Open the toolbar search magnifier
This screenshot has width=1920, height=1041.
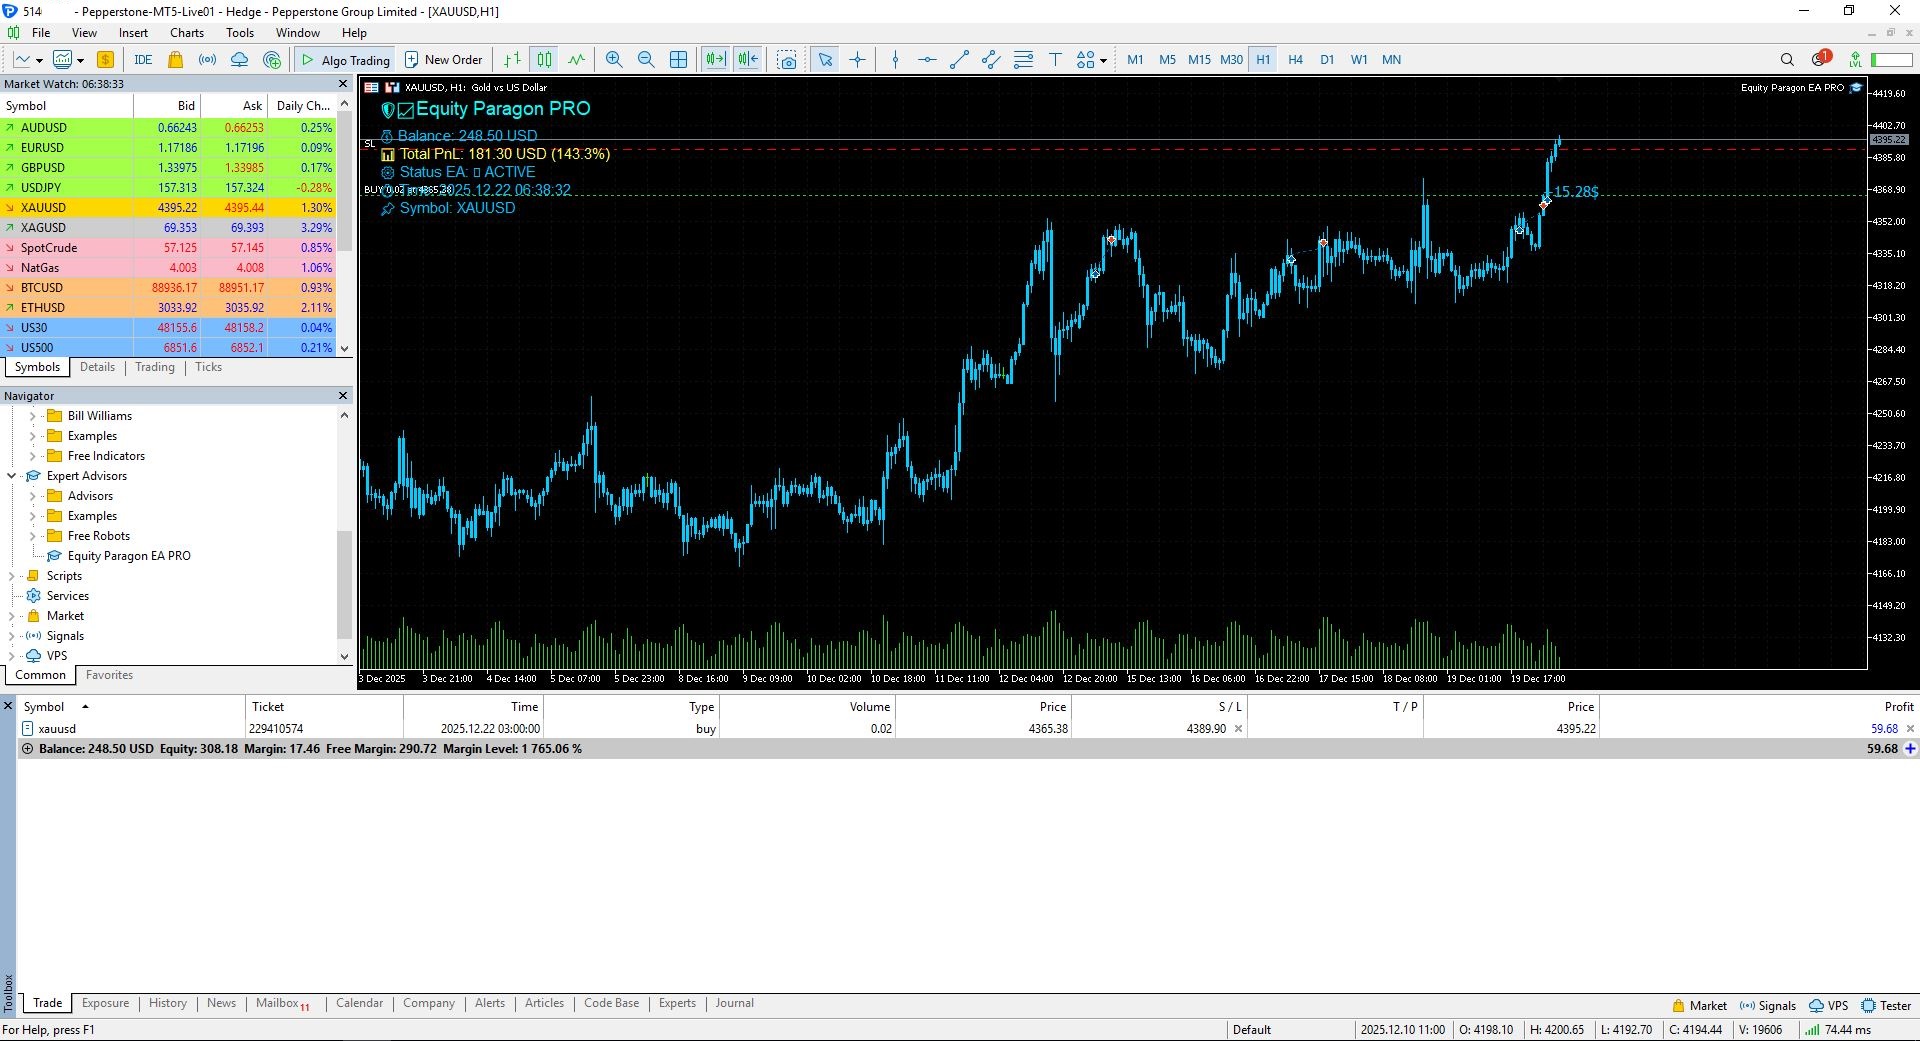click(x=1787, y=60)
